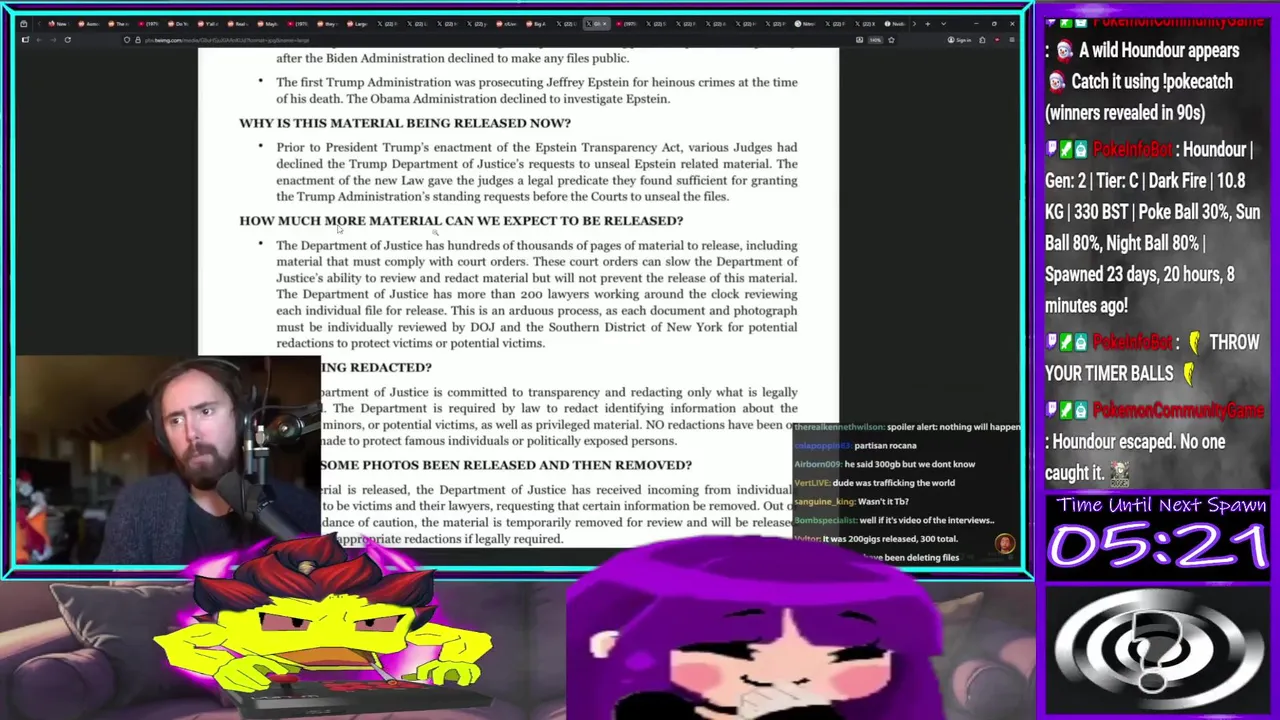The width and height of the screenshot is (1280, 720).
Task: Open the extensions icon in toolbar
Action: [x=982, y=40]
